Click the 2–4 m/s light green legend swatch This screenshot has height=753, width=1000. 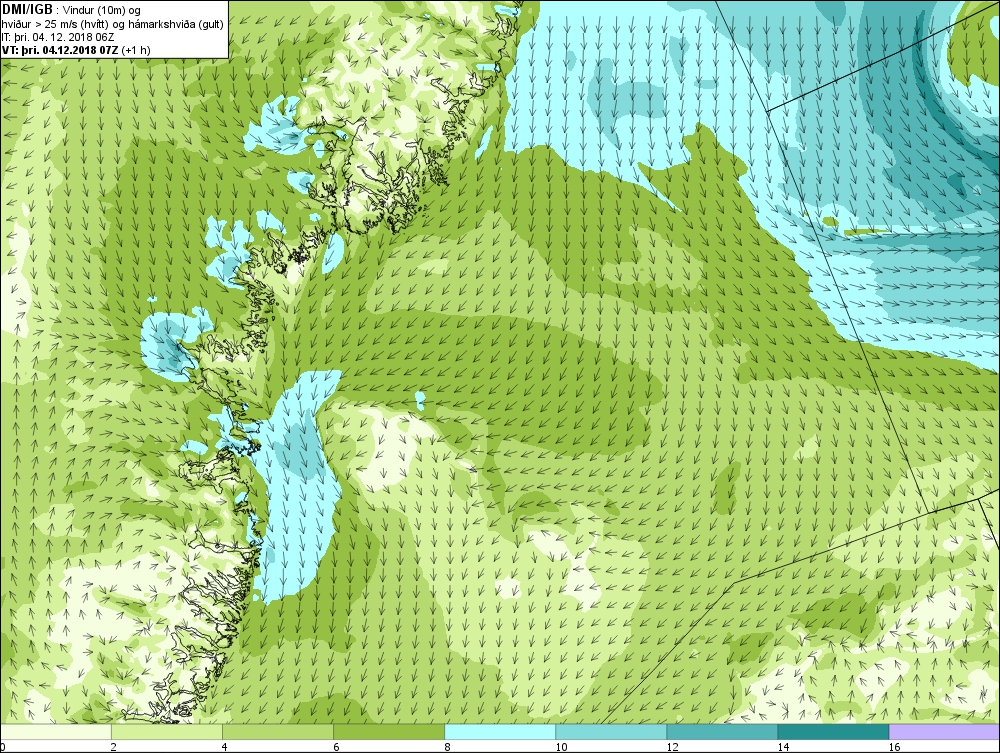(167, 732)
